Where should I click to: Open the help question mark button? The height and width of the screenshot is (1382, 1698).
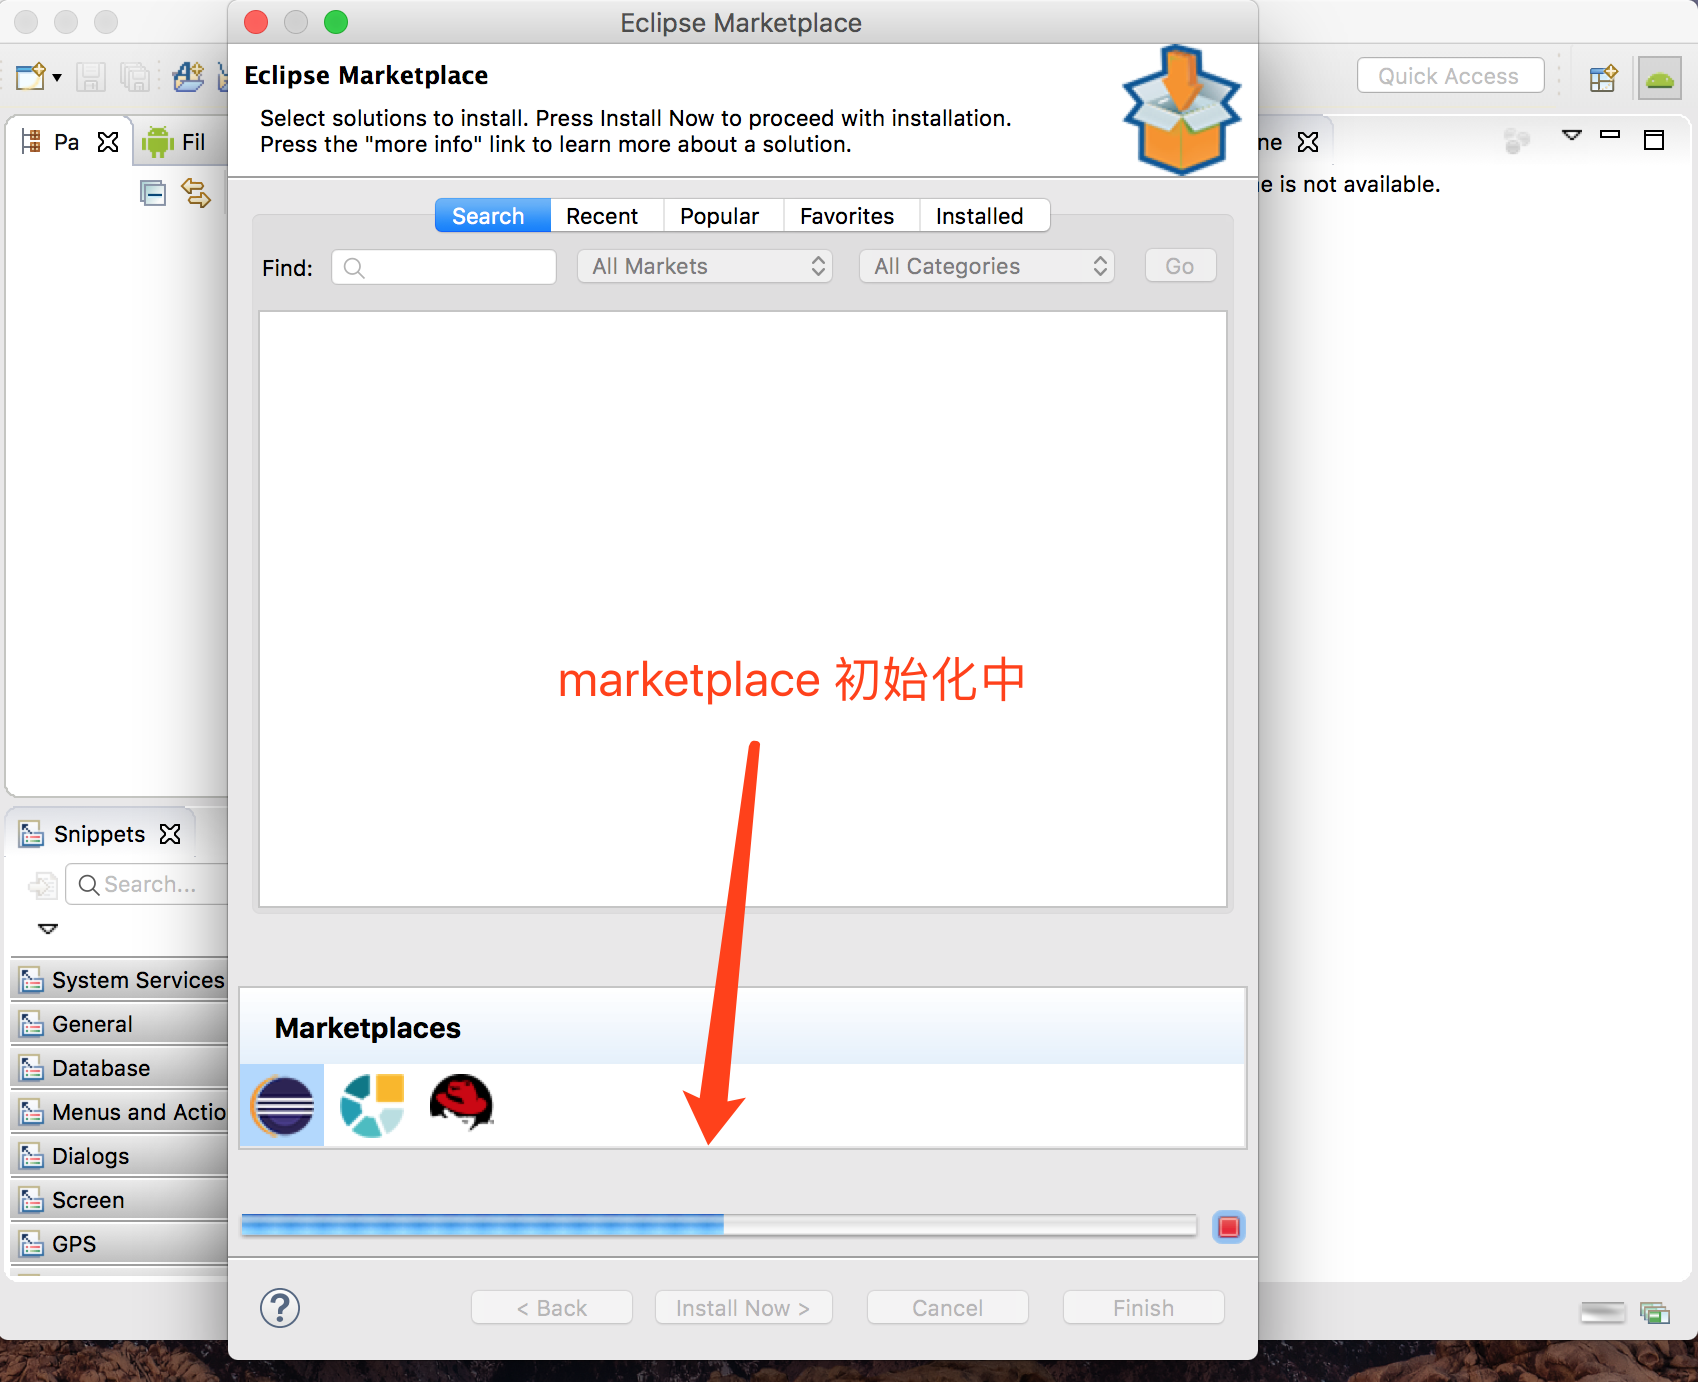pos(280,1308)
